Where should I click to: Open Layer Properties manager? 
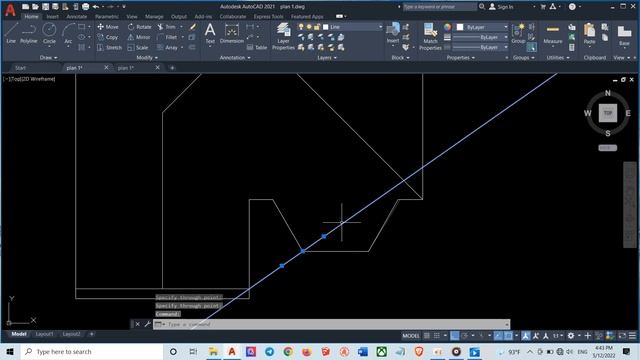pos(283,36)
